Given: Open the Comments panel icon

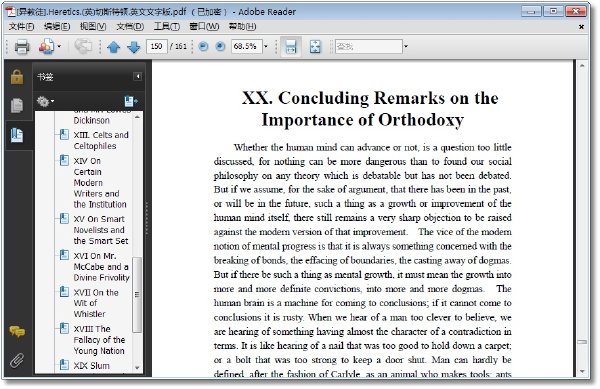Looking at the screenshot, I should pos(17,331).
